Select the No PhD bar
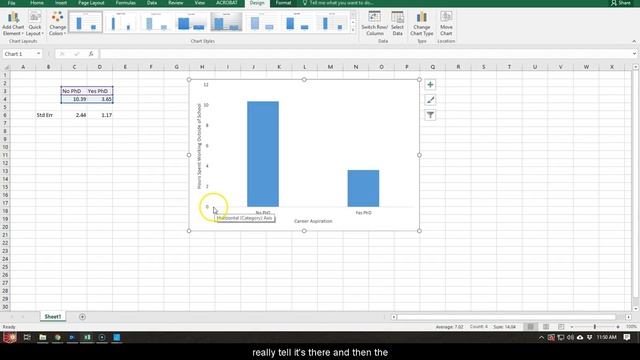Screen dimensions: 640x360 263,154
